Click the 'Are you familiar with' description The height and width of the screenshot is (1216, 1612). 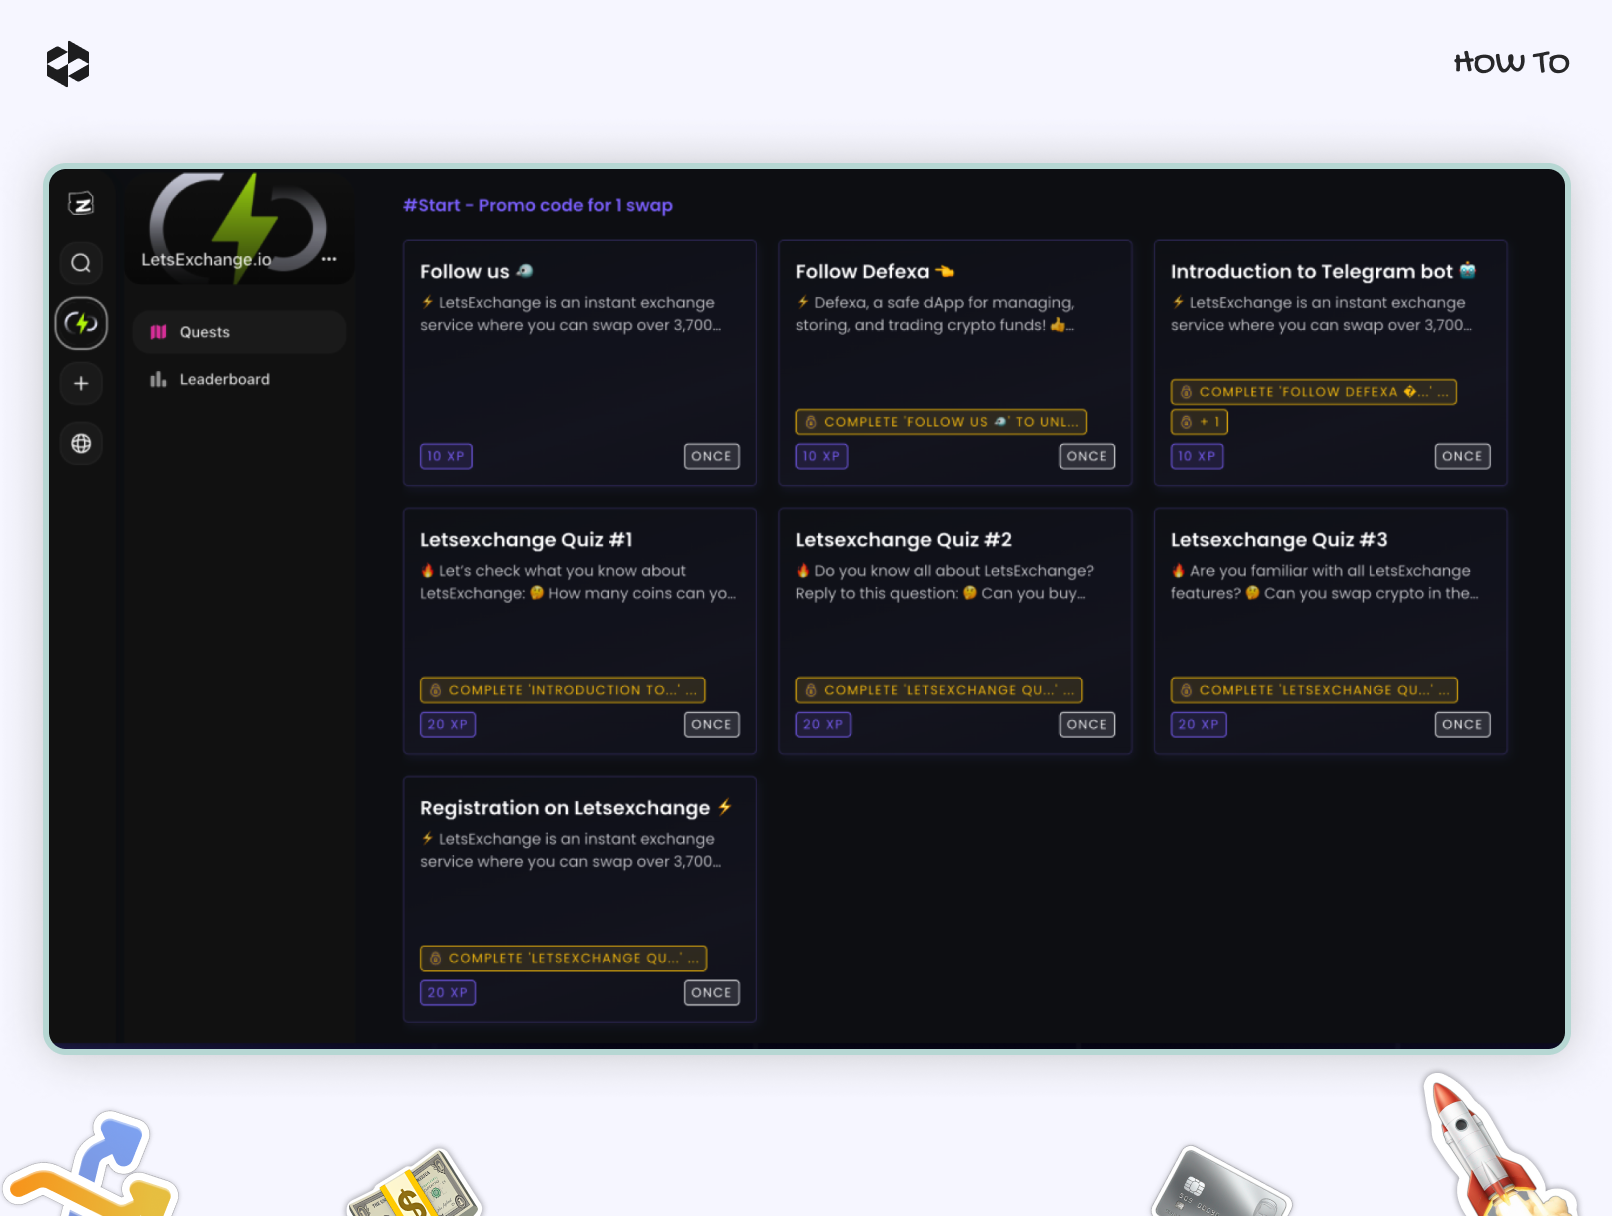1325,582
